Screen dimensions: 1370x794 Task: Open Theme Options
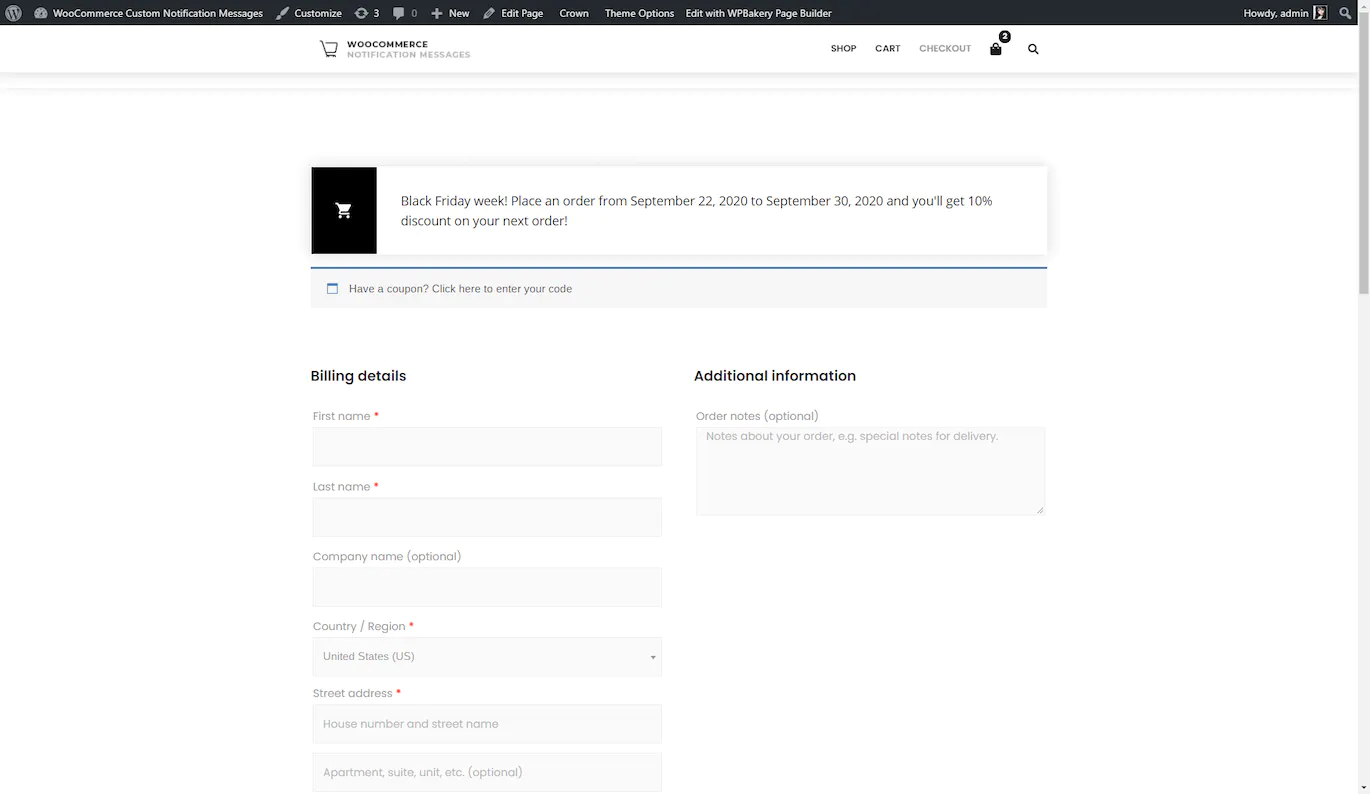(639, 13)
